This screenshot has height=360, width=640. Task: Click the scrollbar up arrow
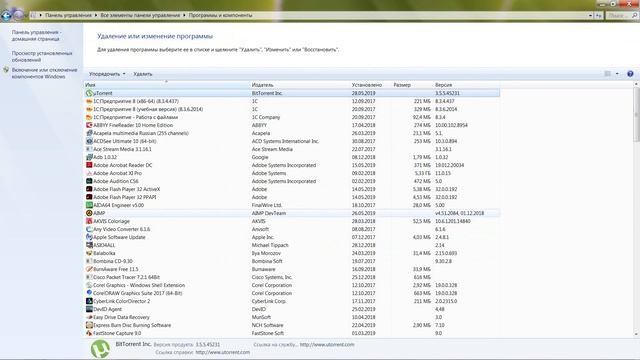[x=636, y=84]
